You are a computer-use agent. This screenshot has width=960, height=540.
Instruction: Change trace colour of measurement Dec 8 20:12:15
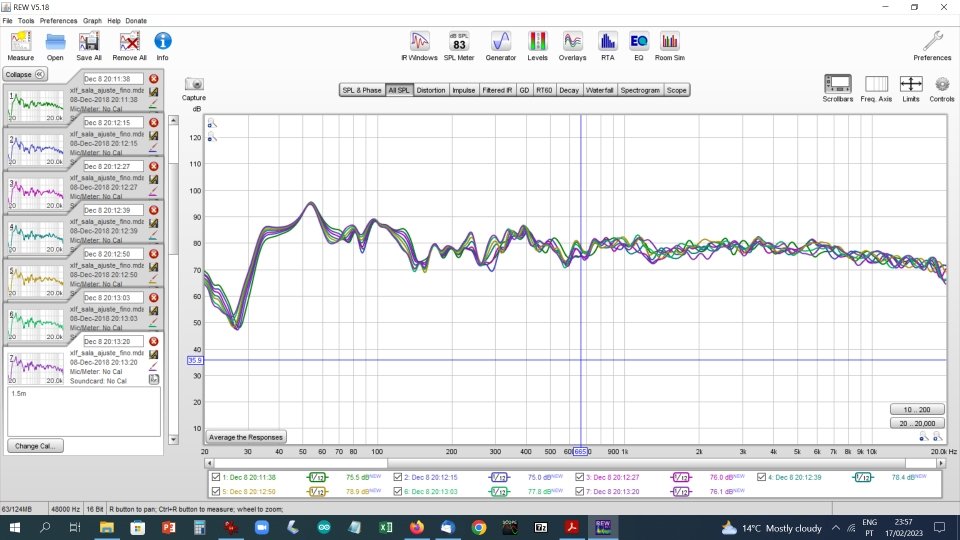pyautogui.click(x=153, y=148)
